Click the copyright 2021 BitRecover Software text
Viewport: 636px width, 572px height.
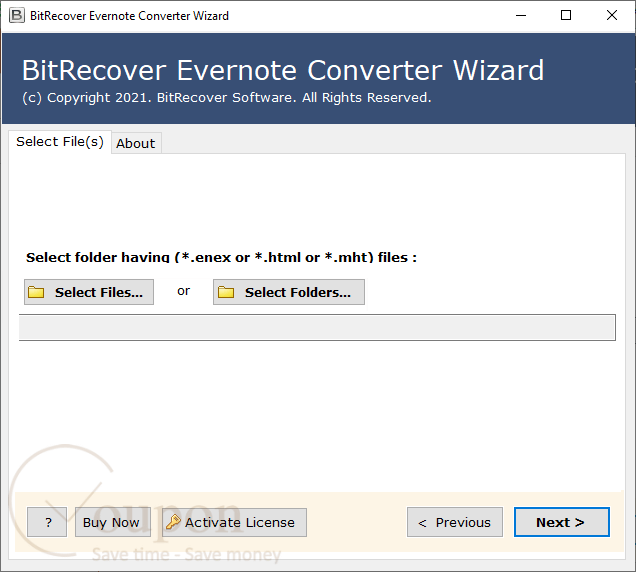(x=227, y=98)
